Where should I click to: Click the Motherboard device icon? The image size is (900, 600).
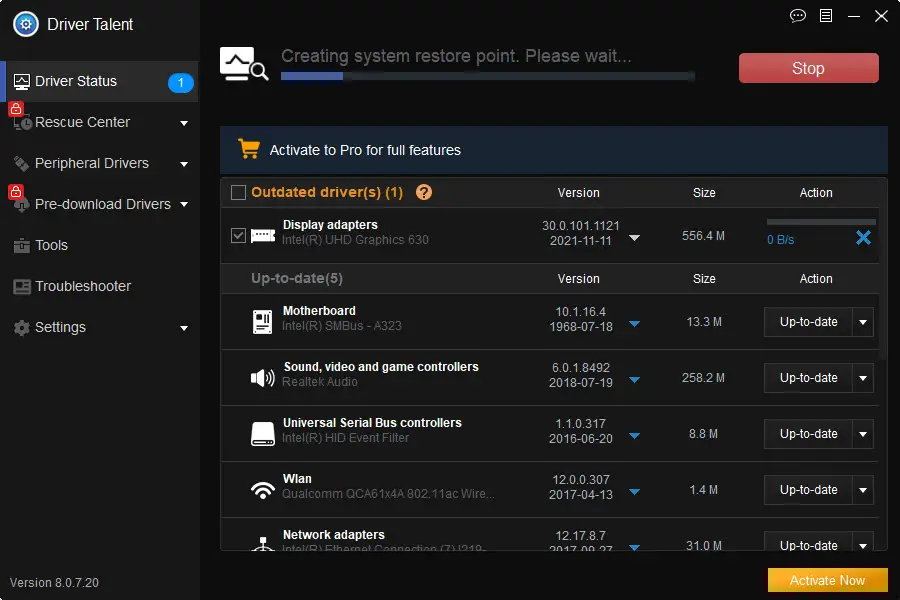(x=262, y=322)
